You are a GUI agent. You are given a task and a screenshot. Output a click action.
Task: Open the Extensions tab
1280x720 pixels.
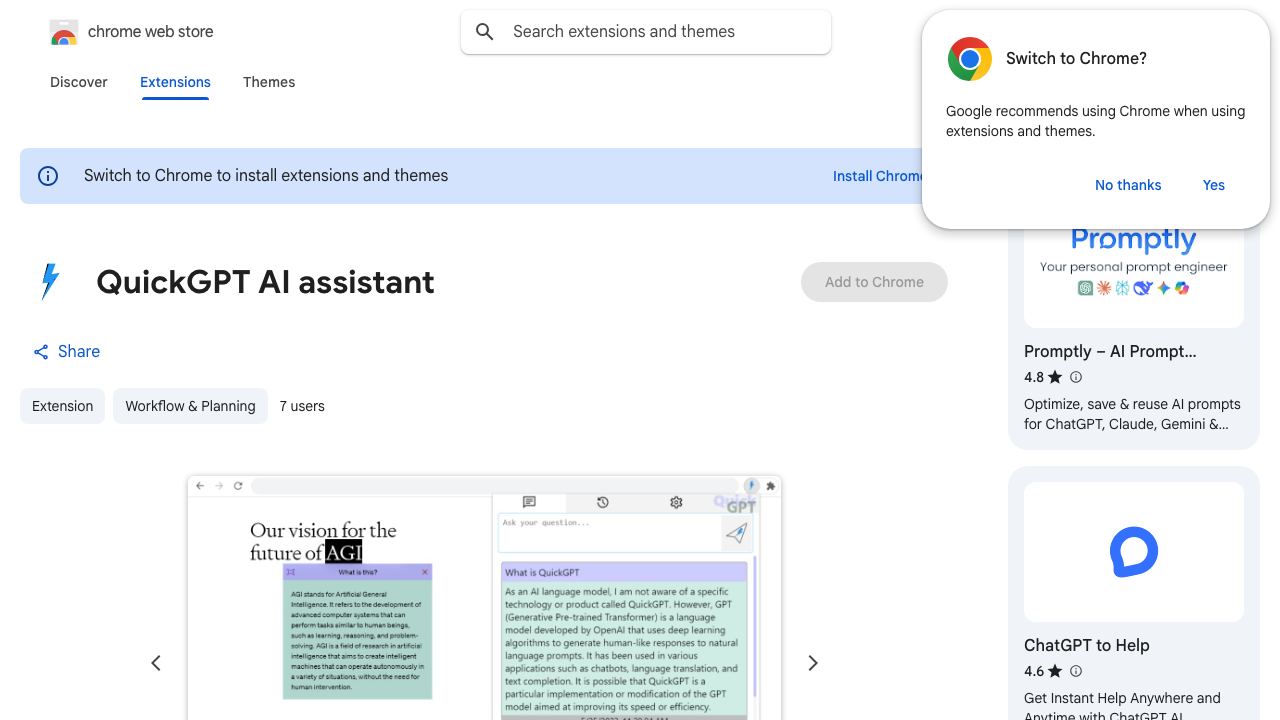175,82
